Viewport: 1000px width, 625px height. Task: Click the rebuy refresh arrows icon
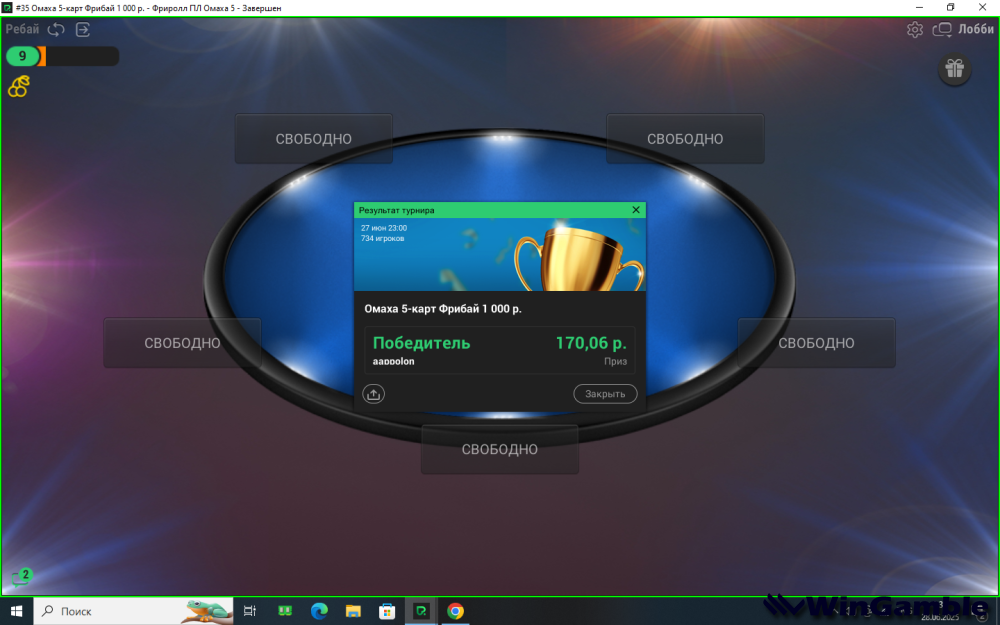point(56,30)
